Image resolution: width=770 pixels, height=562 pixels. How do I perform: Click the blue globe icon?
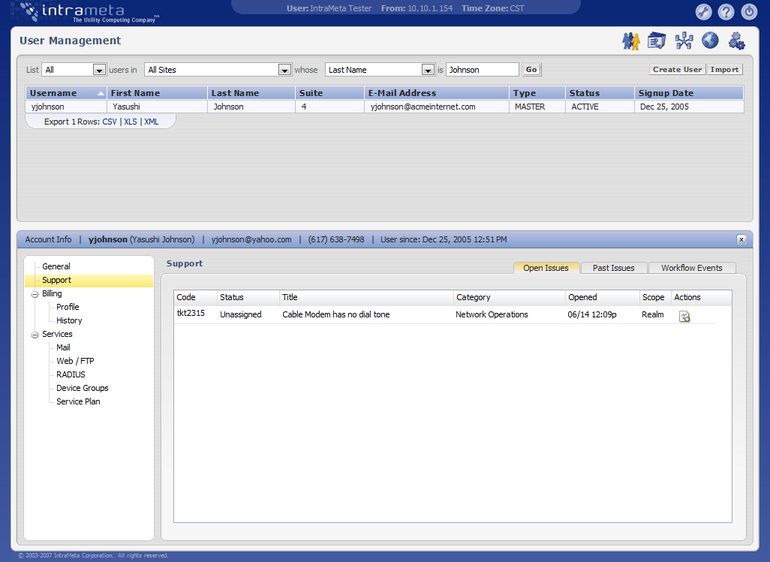tap(710, 41)
